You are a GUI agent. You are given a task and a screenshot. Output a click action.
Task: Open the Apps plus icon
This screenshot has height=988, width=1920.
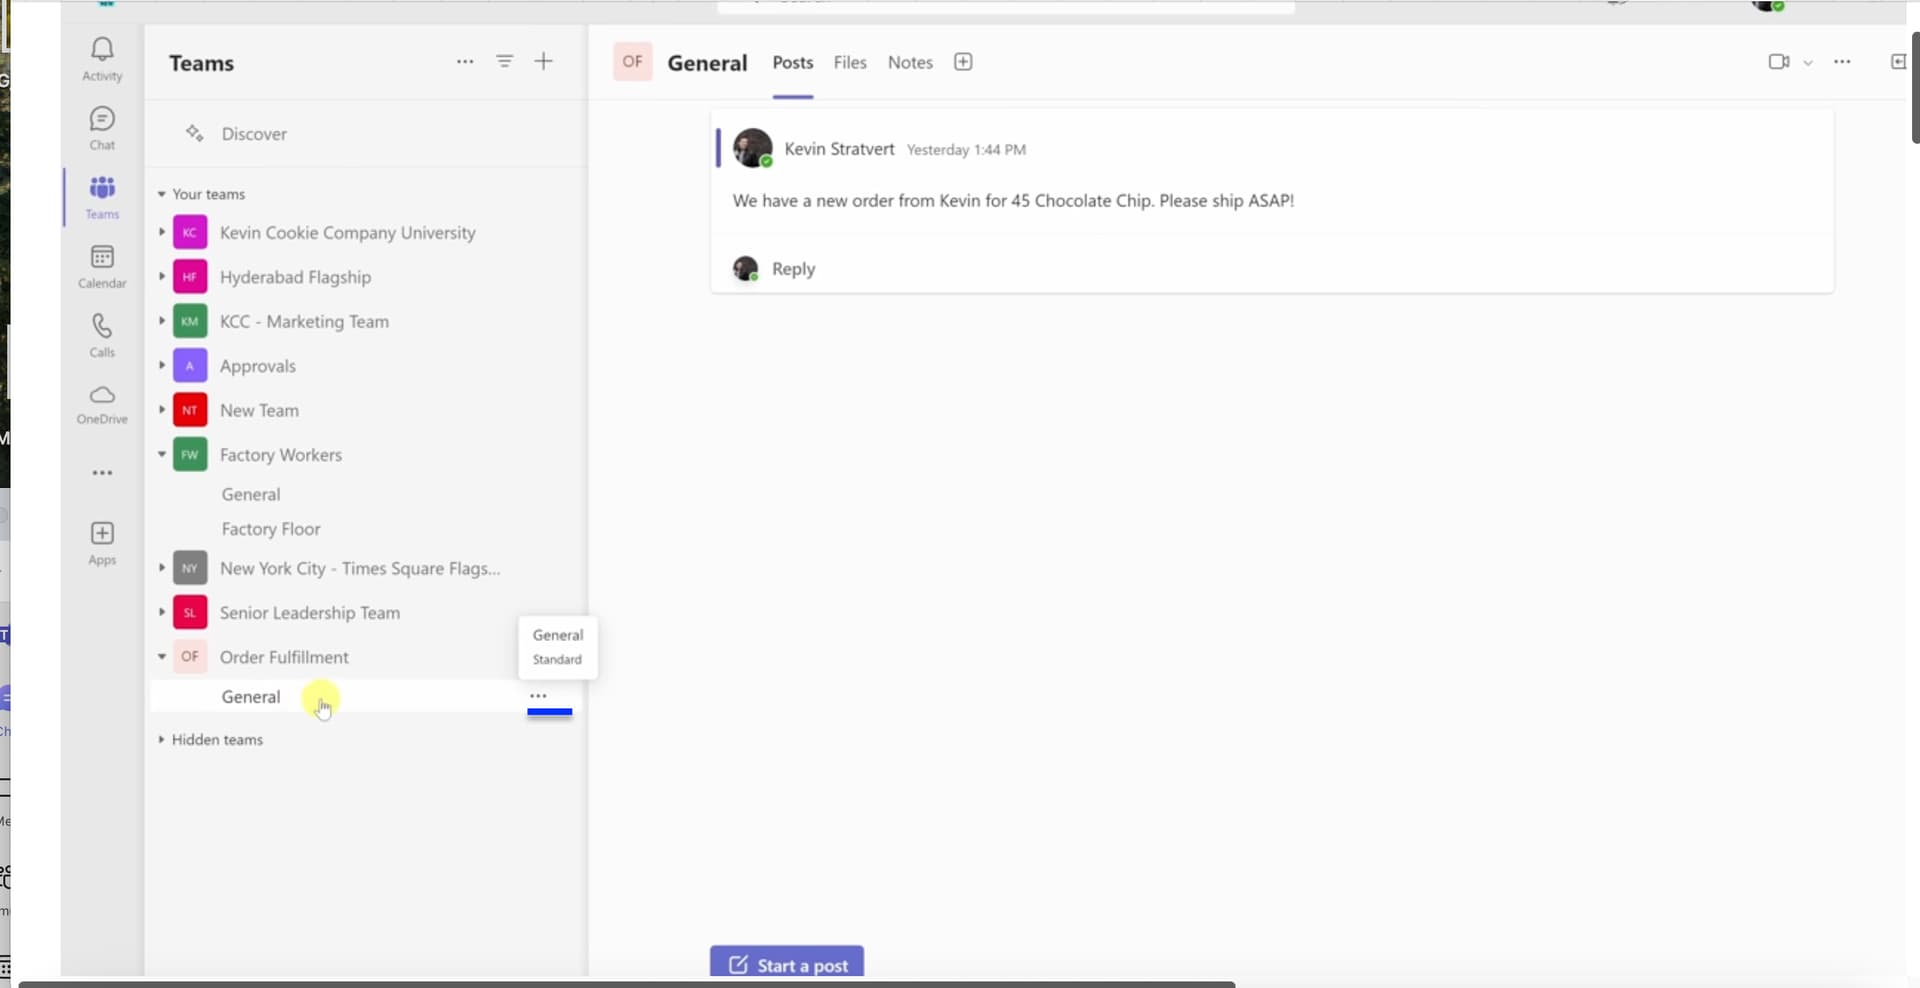pos(102,533)
